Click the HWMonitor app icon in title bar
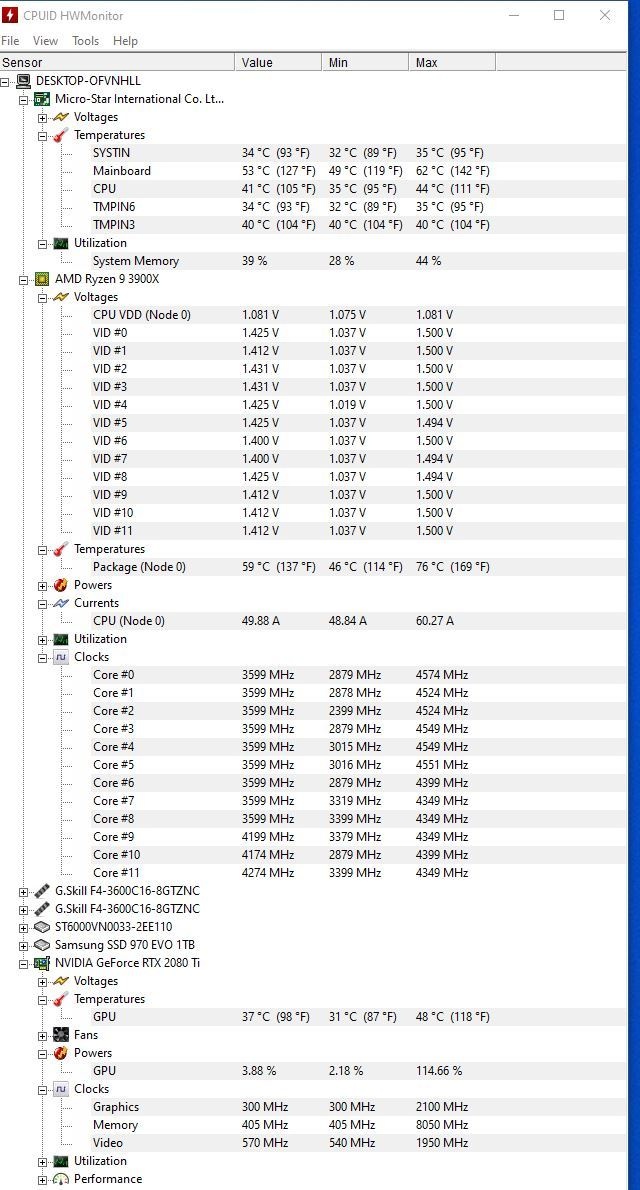640x1190 pixels. [10, 15]
